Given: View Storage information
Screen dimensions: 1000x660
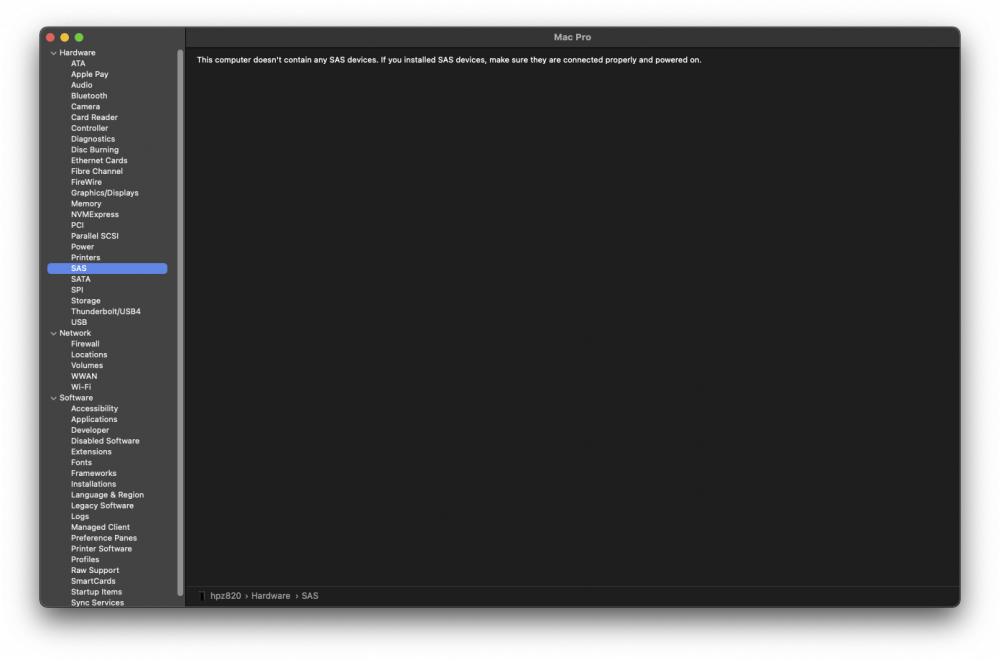Looking at the screenshot, I should coord(85,301).
